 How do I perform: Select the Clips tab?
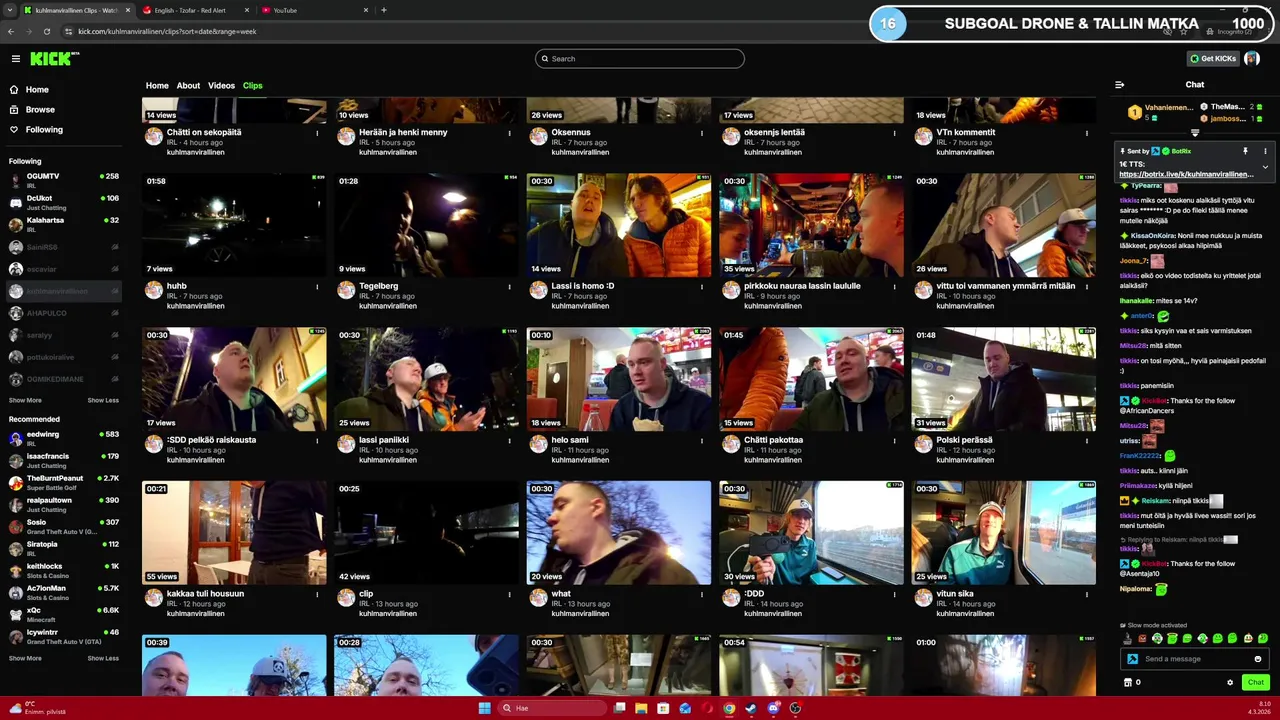252,86
